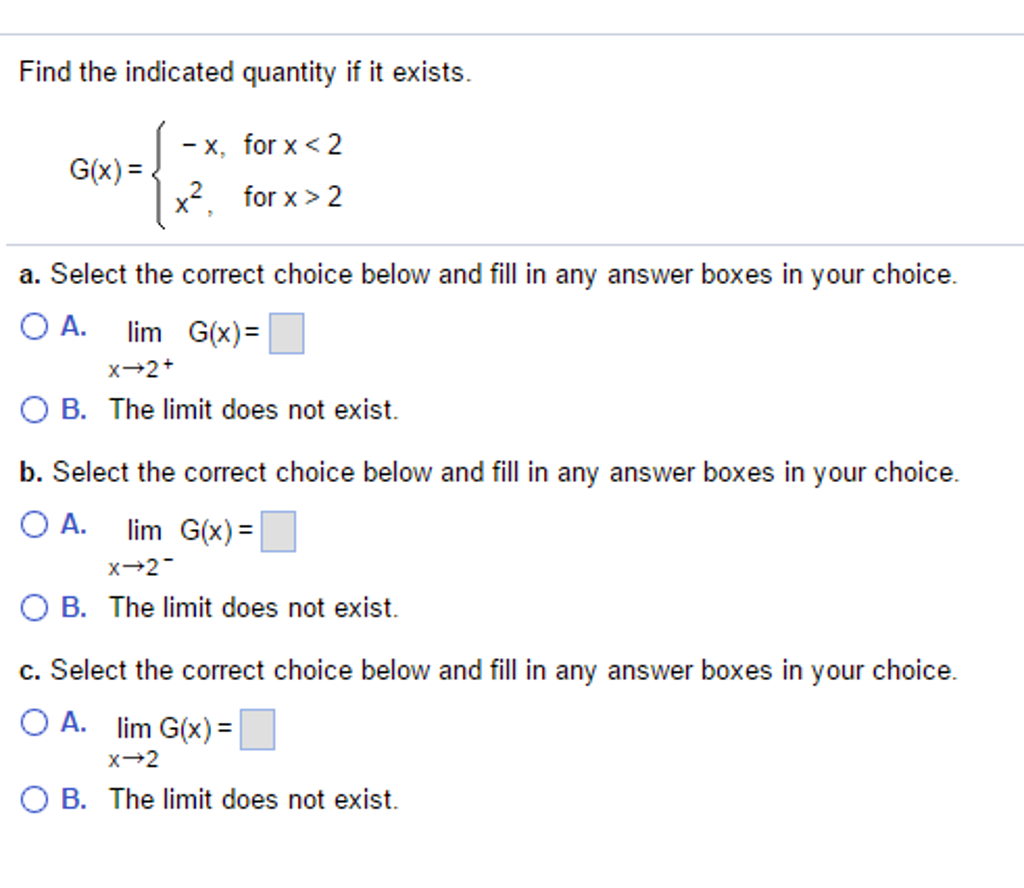
Task: Click the bold label 'c.' heading
Action: click(28, 670)
